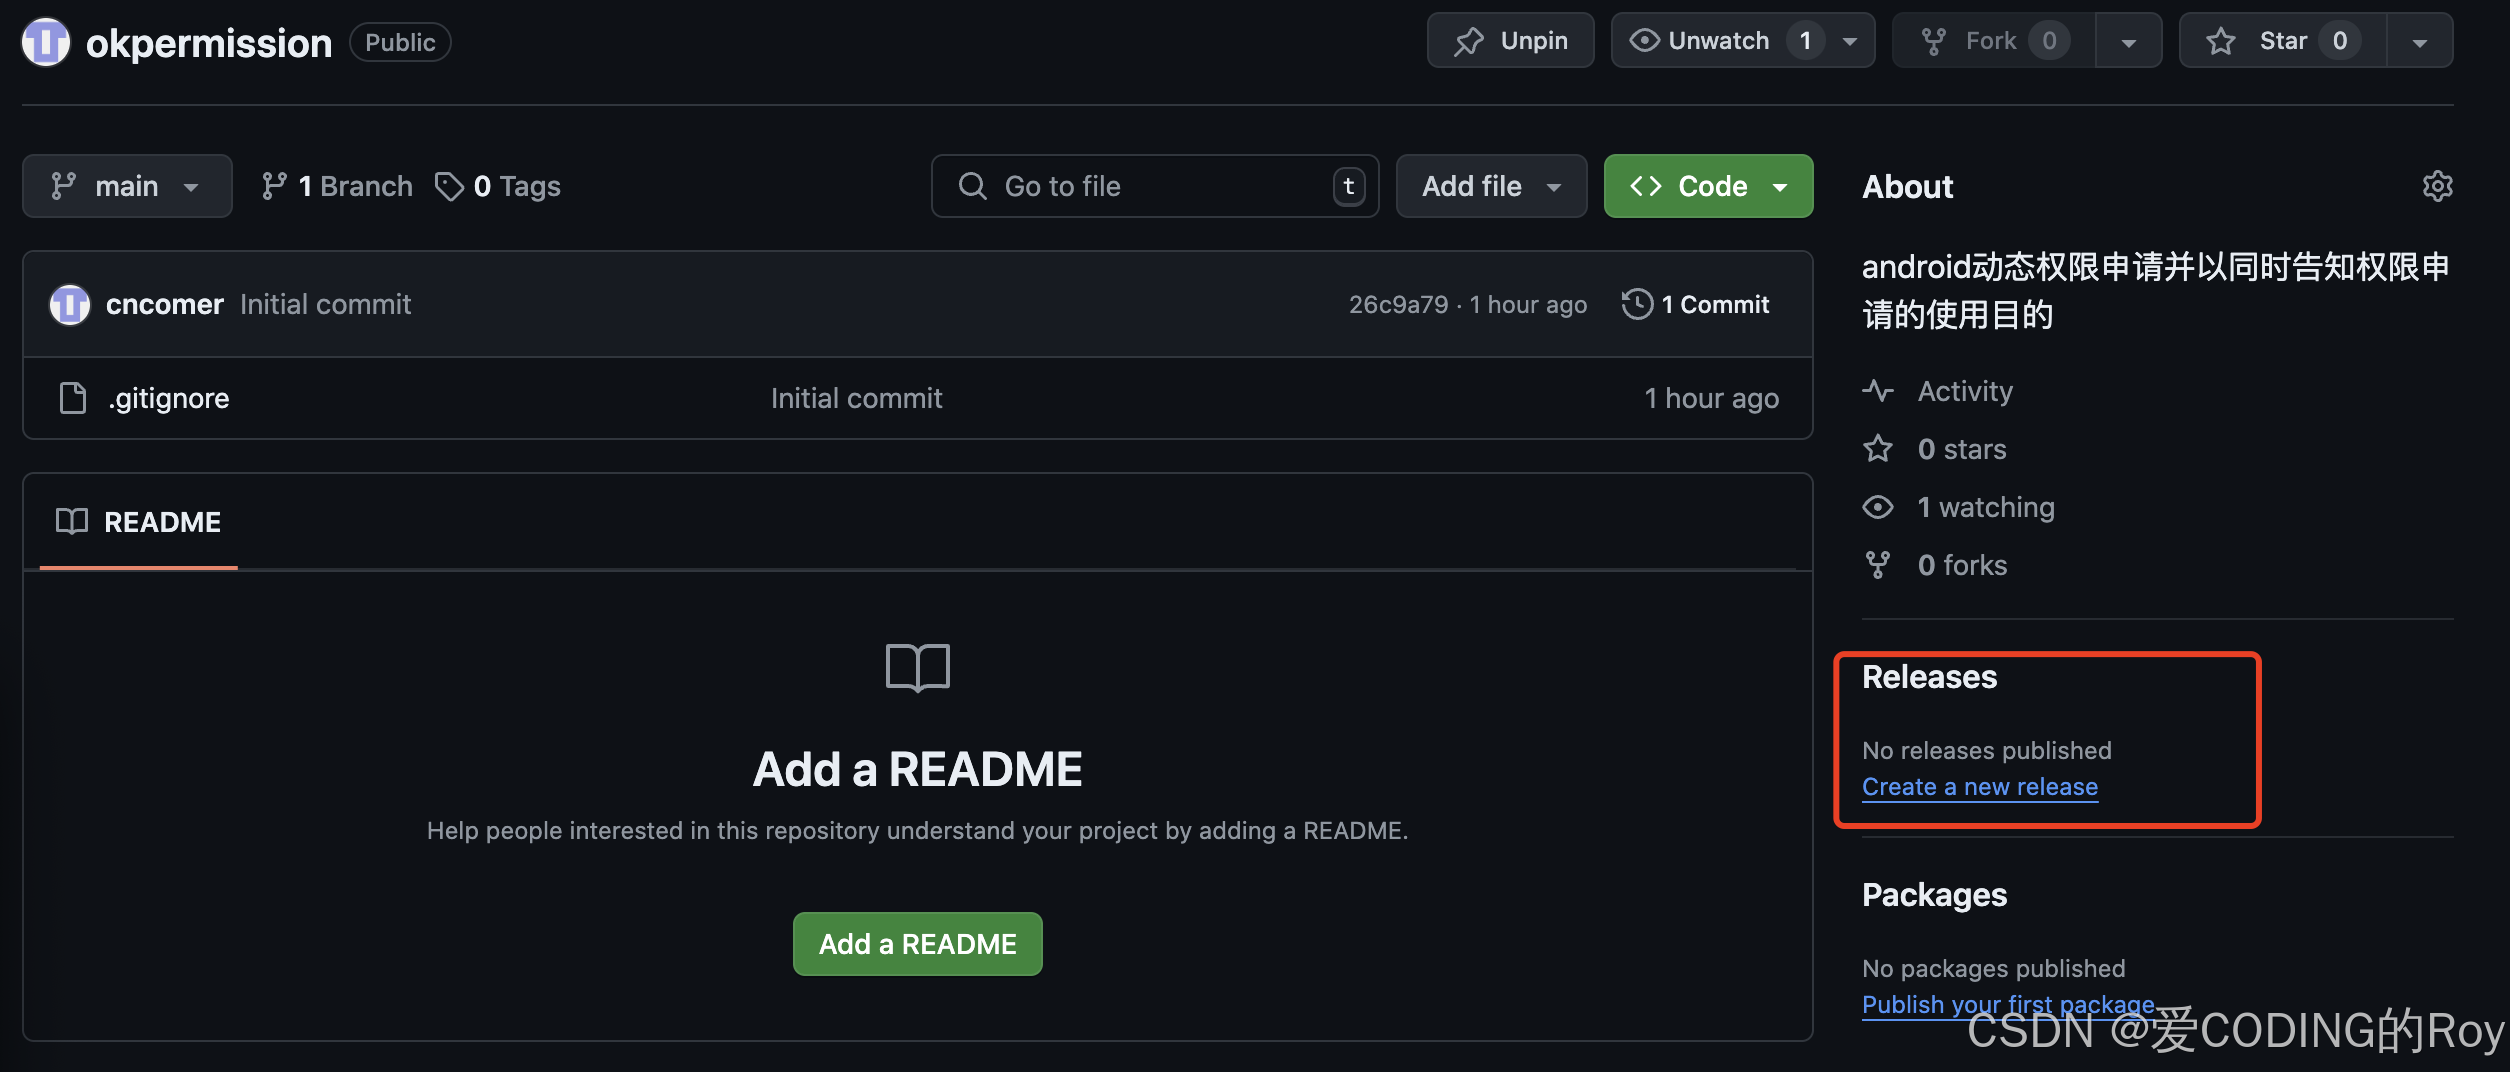View the 0 Tags link
This screenshot has height=1072, width=2510.
tap(498, 186)
